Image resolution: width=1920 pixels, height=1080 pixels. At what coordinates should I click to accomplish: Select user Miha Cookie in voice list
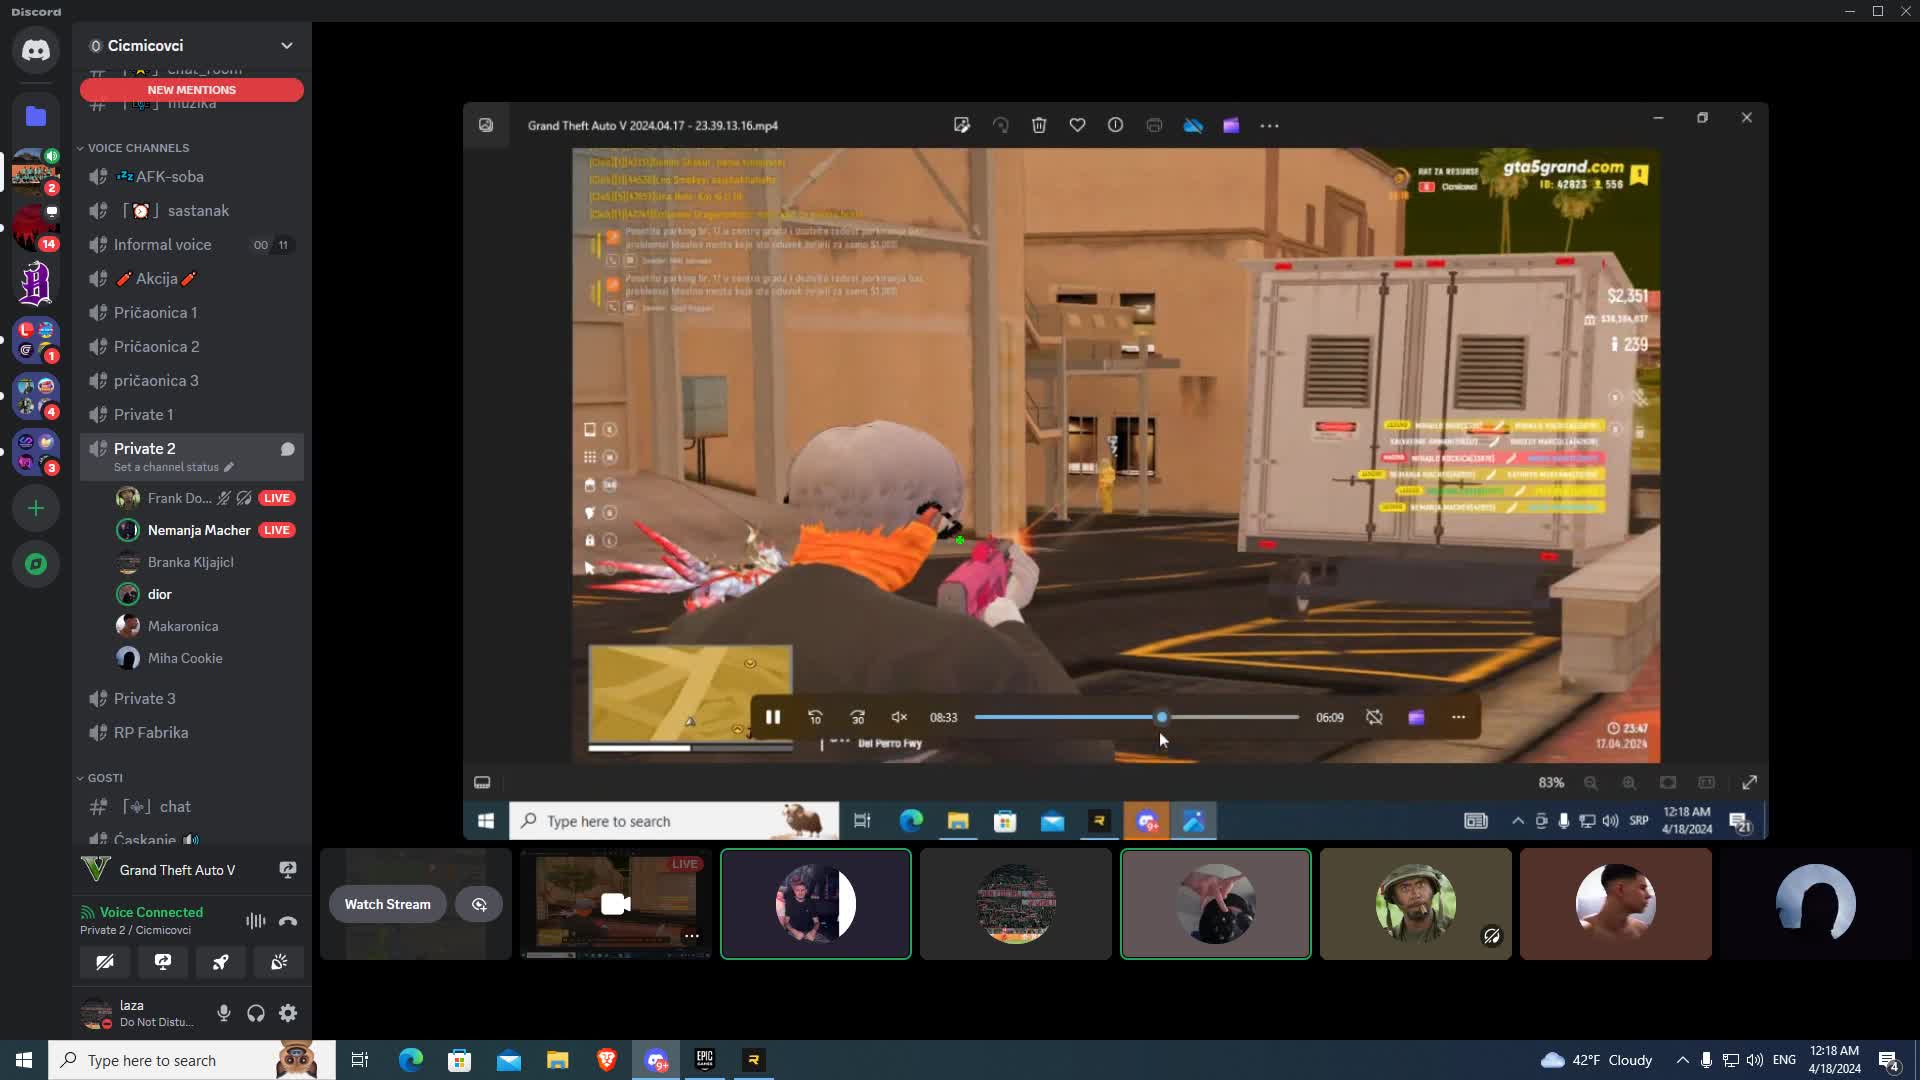click(x=207, y=658)
